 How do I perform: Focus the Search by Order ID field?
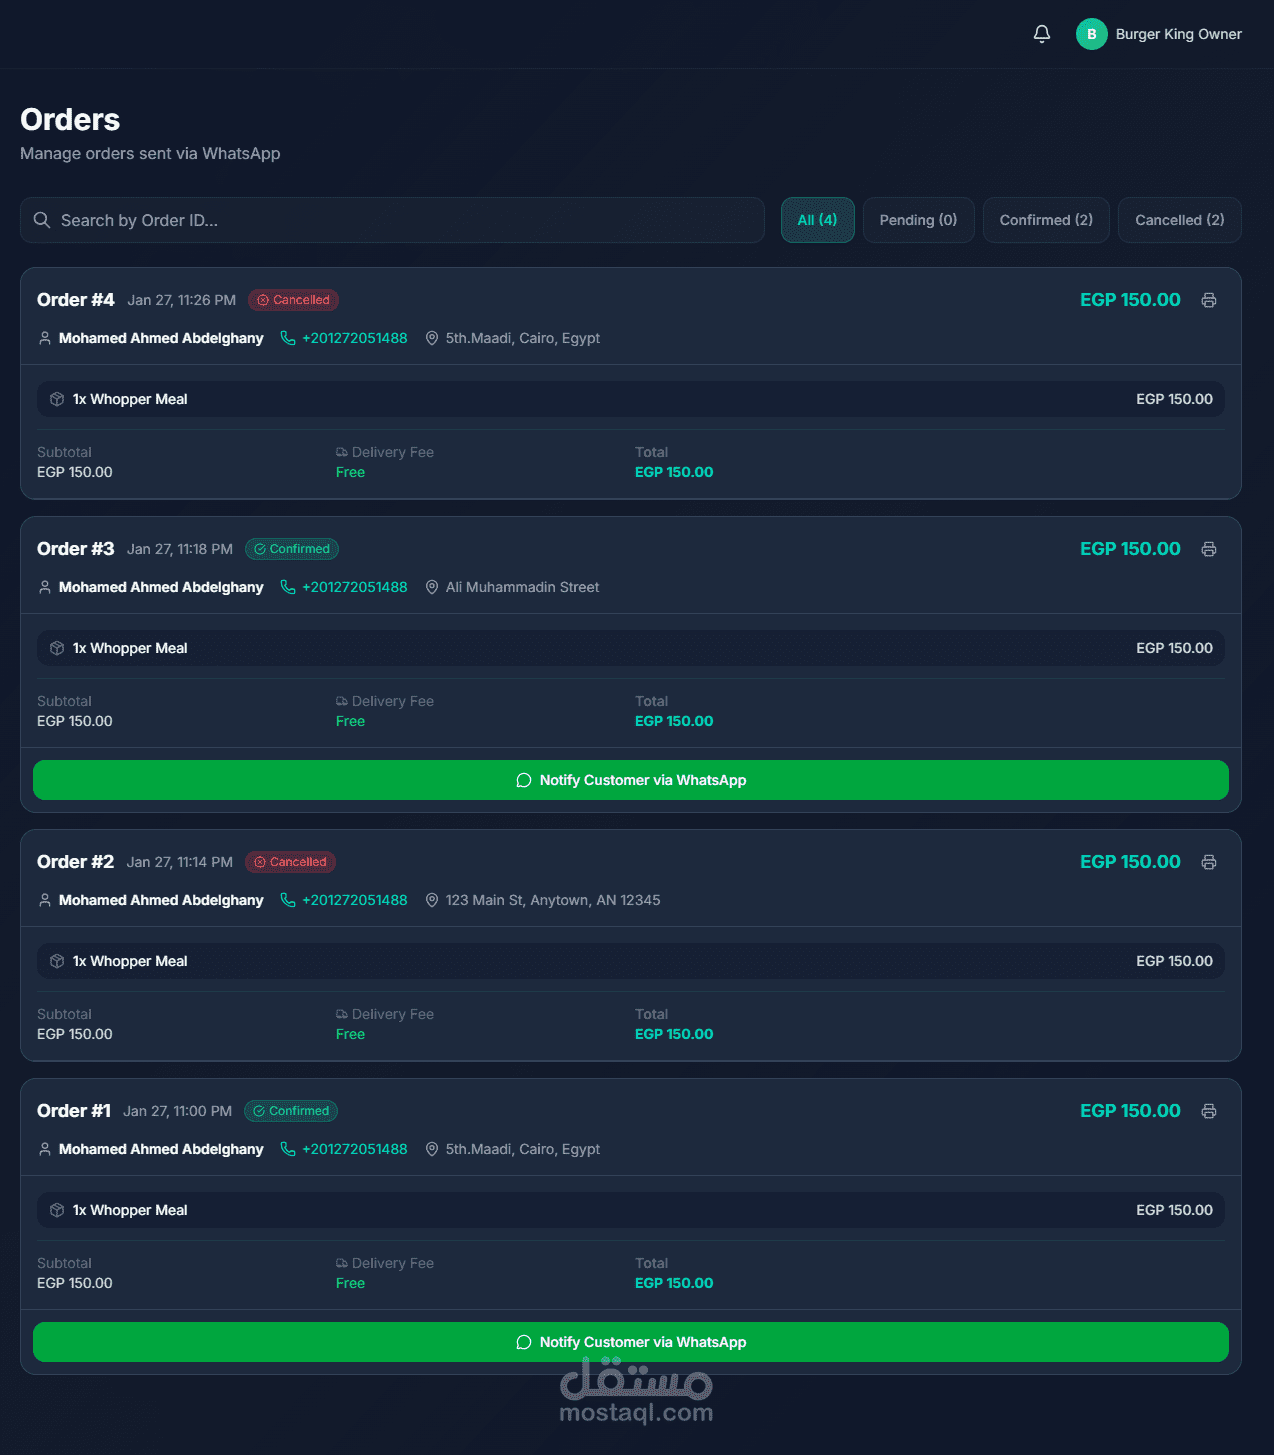[392, 220]
